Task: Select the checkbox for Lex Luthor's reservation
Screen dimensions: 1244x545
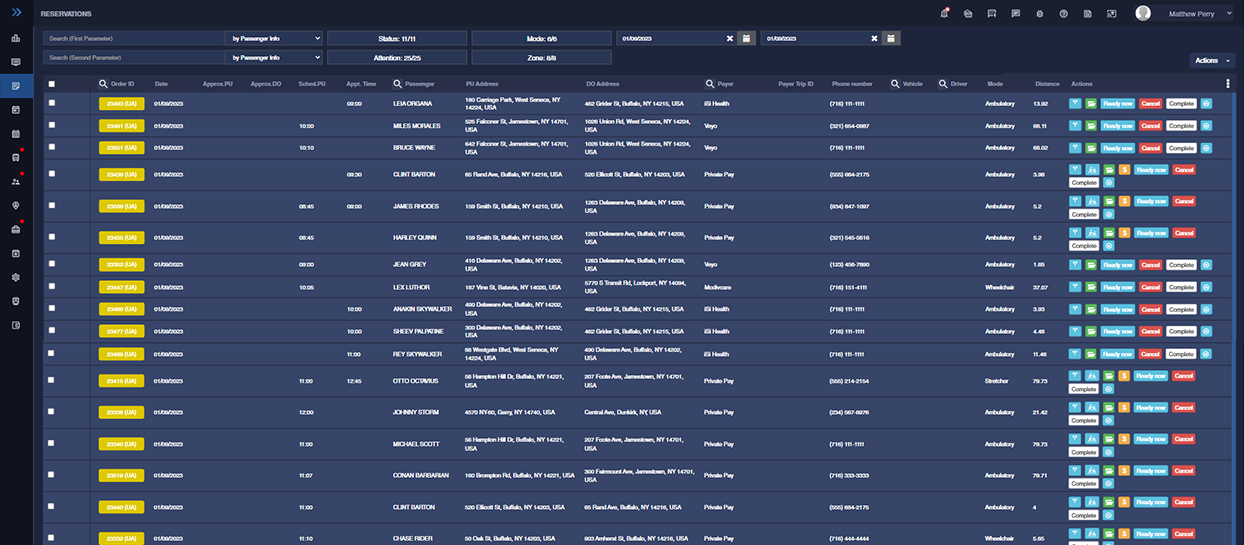Action: tap(52, 286)
